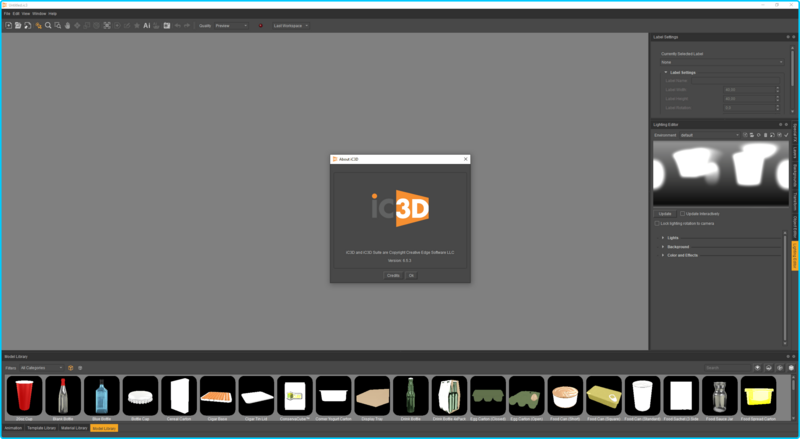Switch to the Template Library tab
This screenshot has height=439, width=800.
point(41,428)
